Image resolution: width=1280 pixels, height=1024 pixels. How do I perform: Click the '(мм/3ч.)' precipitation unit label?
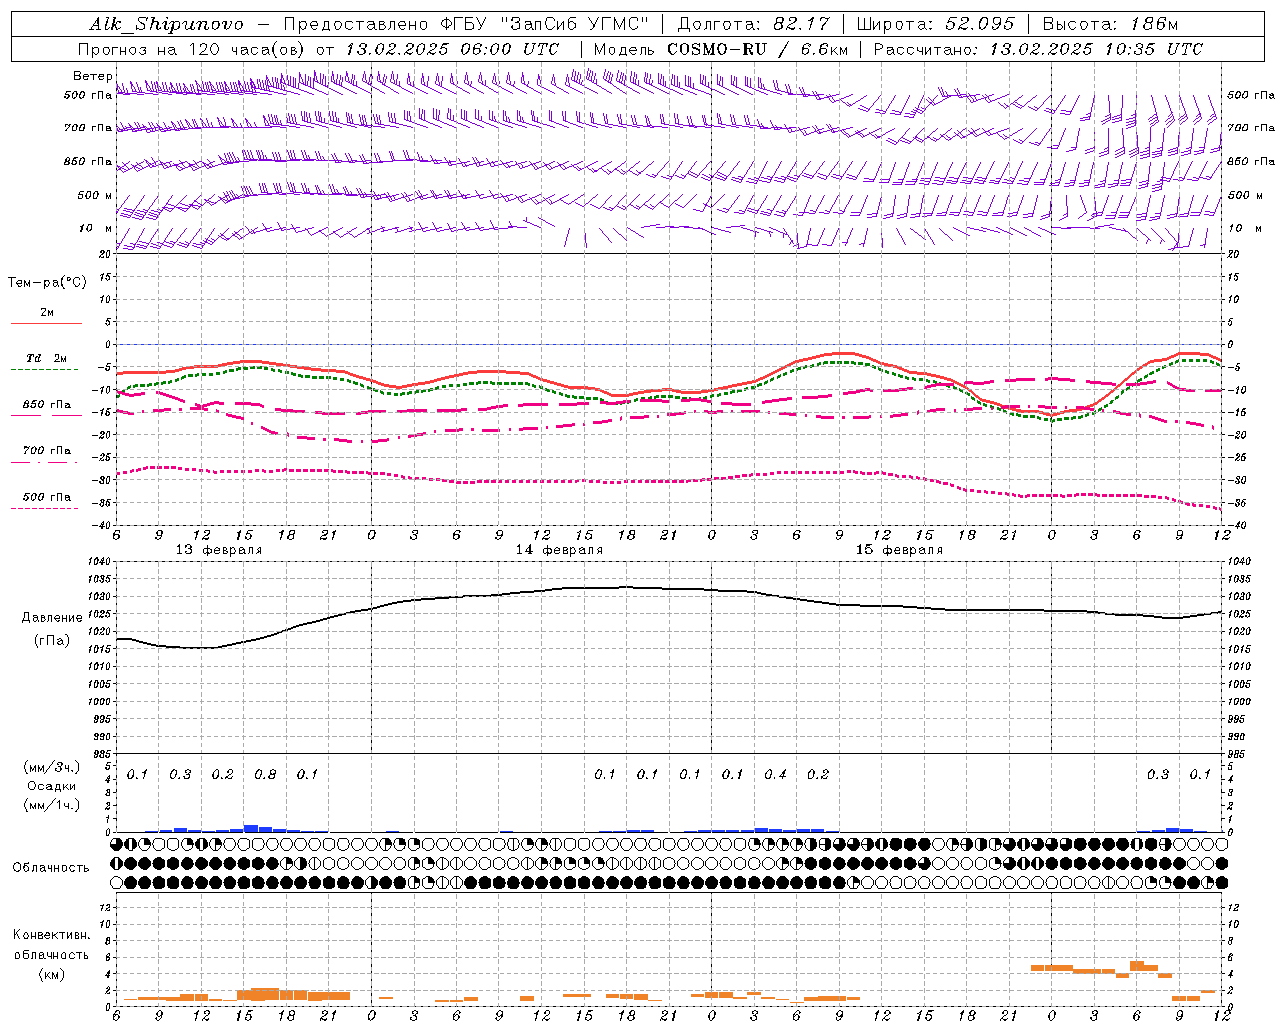point(52,767)
